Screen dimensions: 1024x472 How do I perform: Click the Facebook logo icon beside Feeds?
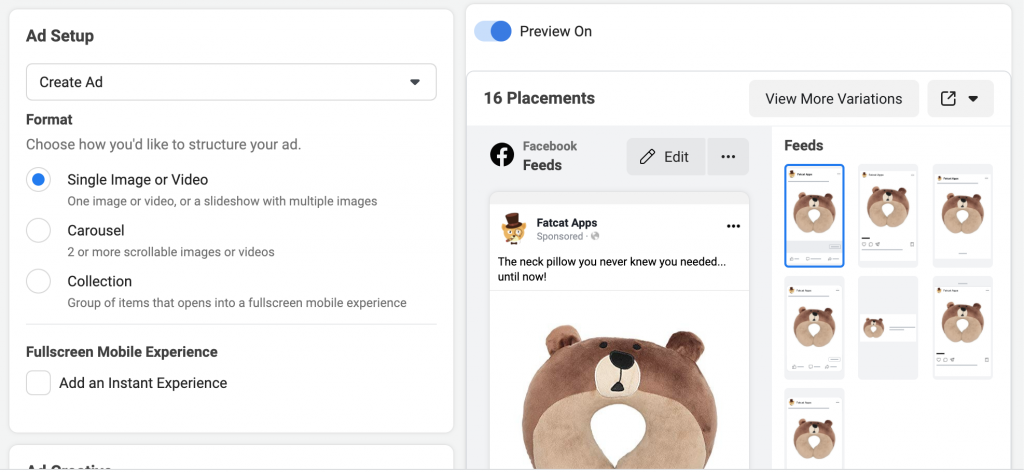point(502,156)
